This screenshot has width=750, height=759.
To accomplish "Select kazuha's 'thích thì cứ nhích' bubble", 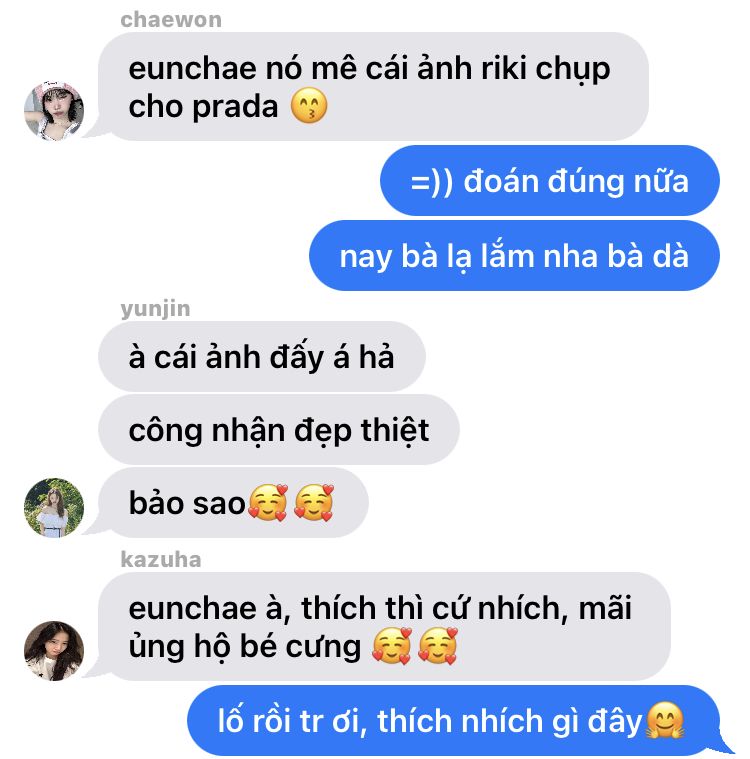I will point(384,626).
